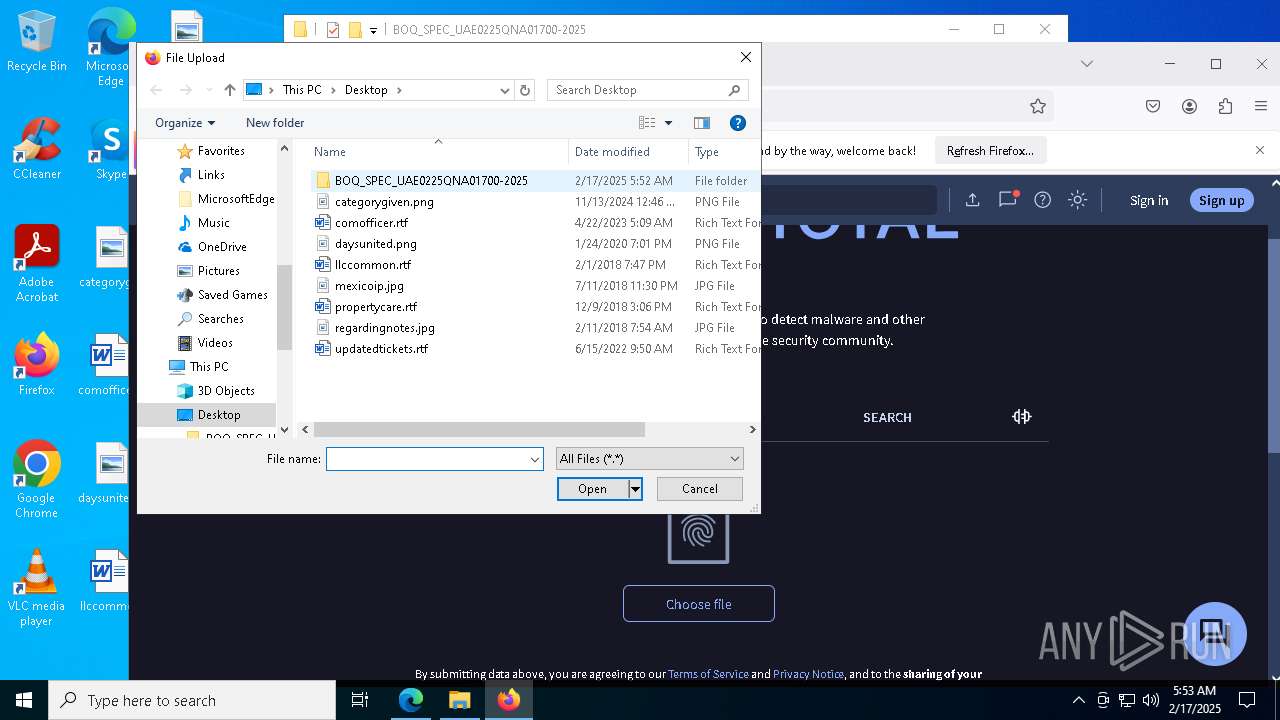
Task: Open the VirusTotal help question icon
Action: pos(1043,200)
